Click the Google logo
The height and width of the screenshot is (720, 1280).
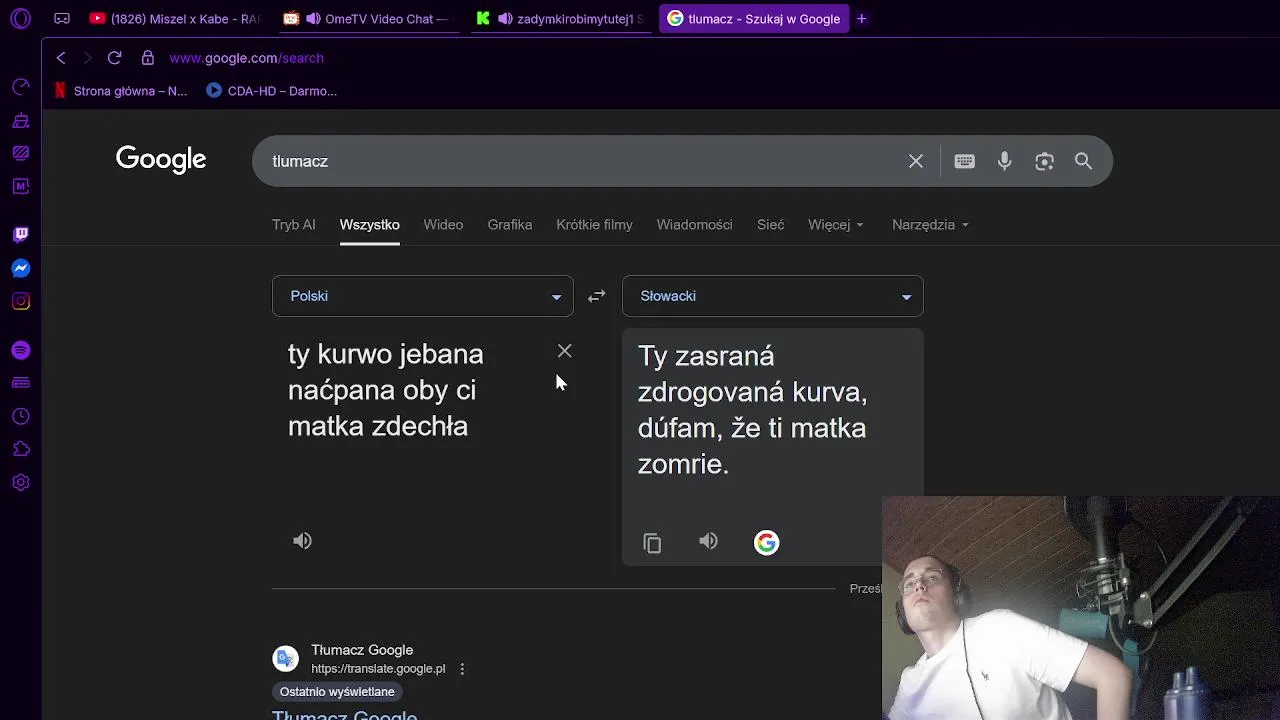click(161, 160)
